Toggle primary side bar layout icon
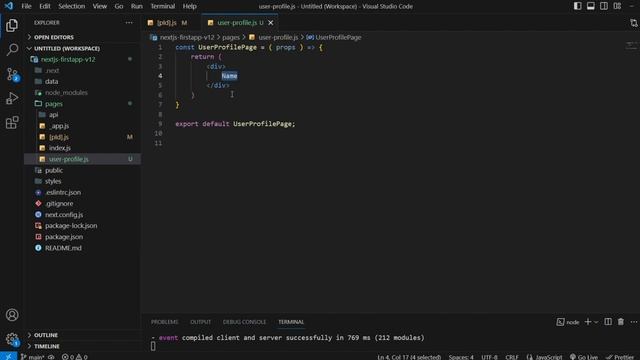The height and width of the screenshot is (360, 640). click(x=578, y=6)
